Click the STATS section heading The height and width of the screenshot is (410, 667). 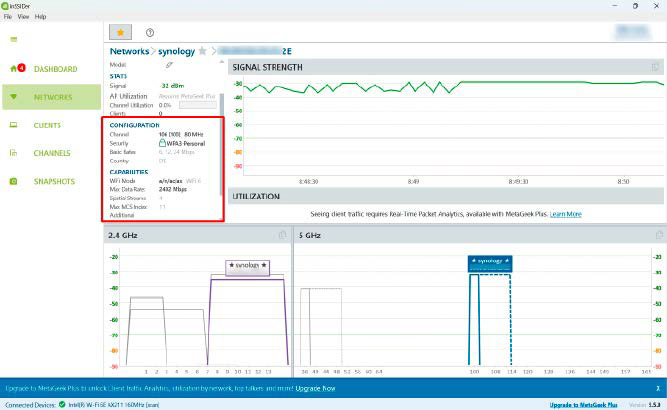(118, 76)
